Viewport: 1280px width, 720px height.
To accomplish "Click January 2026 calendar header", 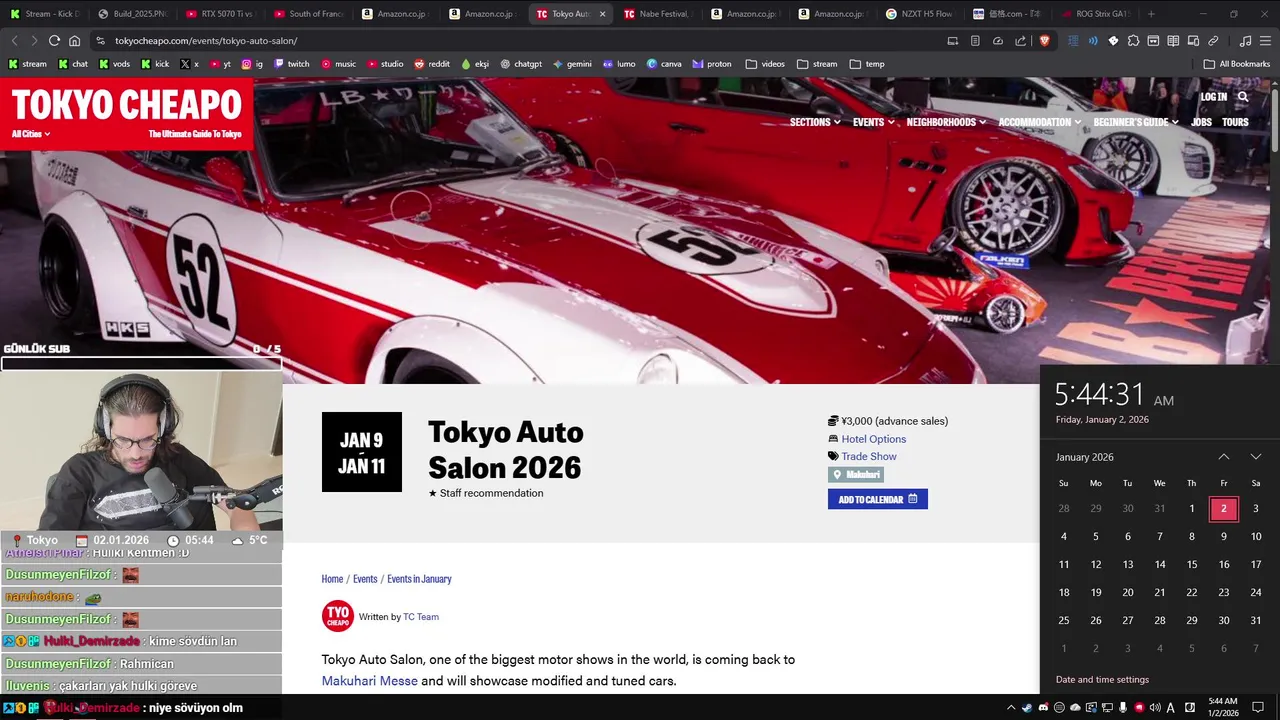I will click(1085, 457).
